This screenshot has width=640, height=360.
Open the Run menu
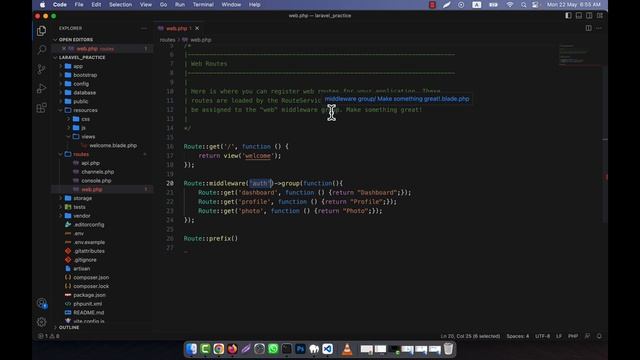180,5
